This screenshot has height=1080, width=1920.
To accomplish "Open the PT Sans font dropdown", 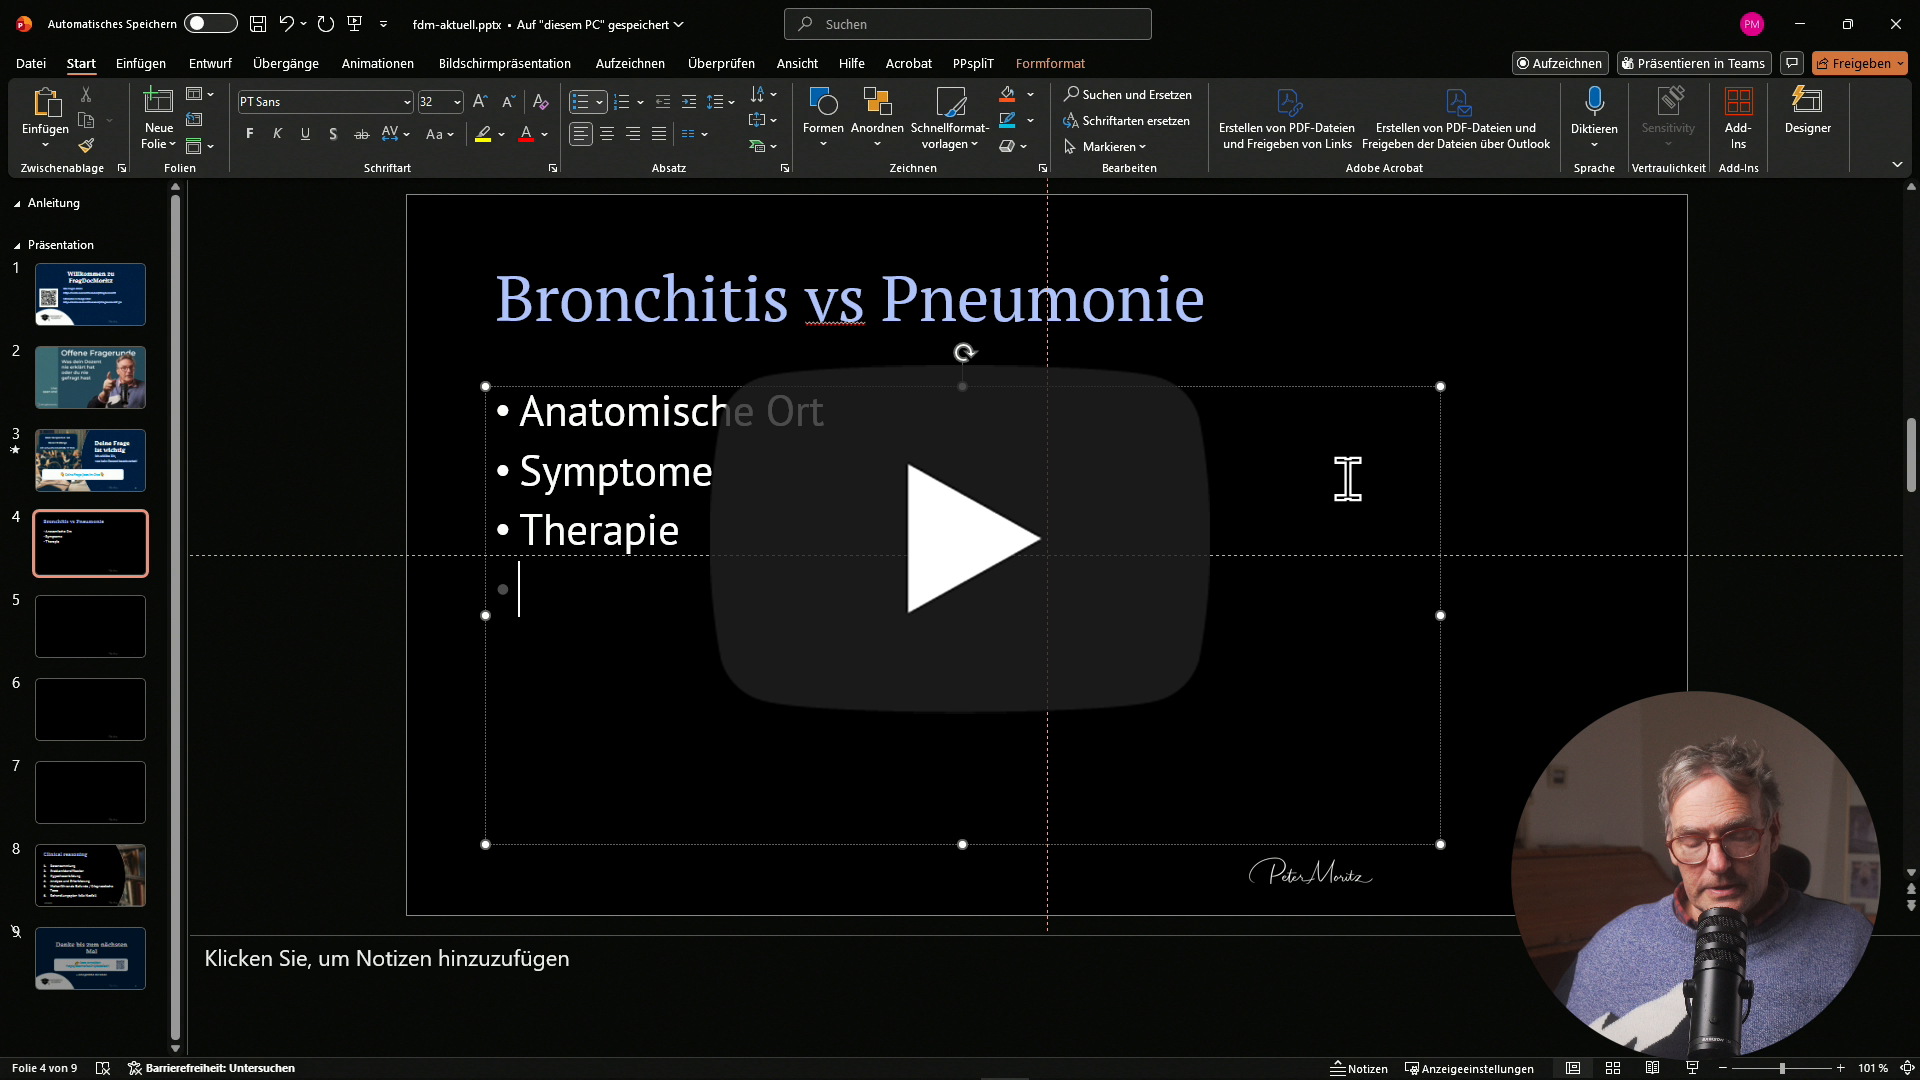I will point(407,102).
